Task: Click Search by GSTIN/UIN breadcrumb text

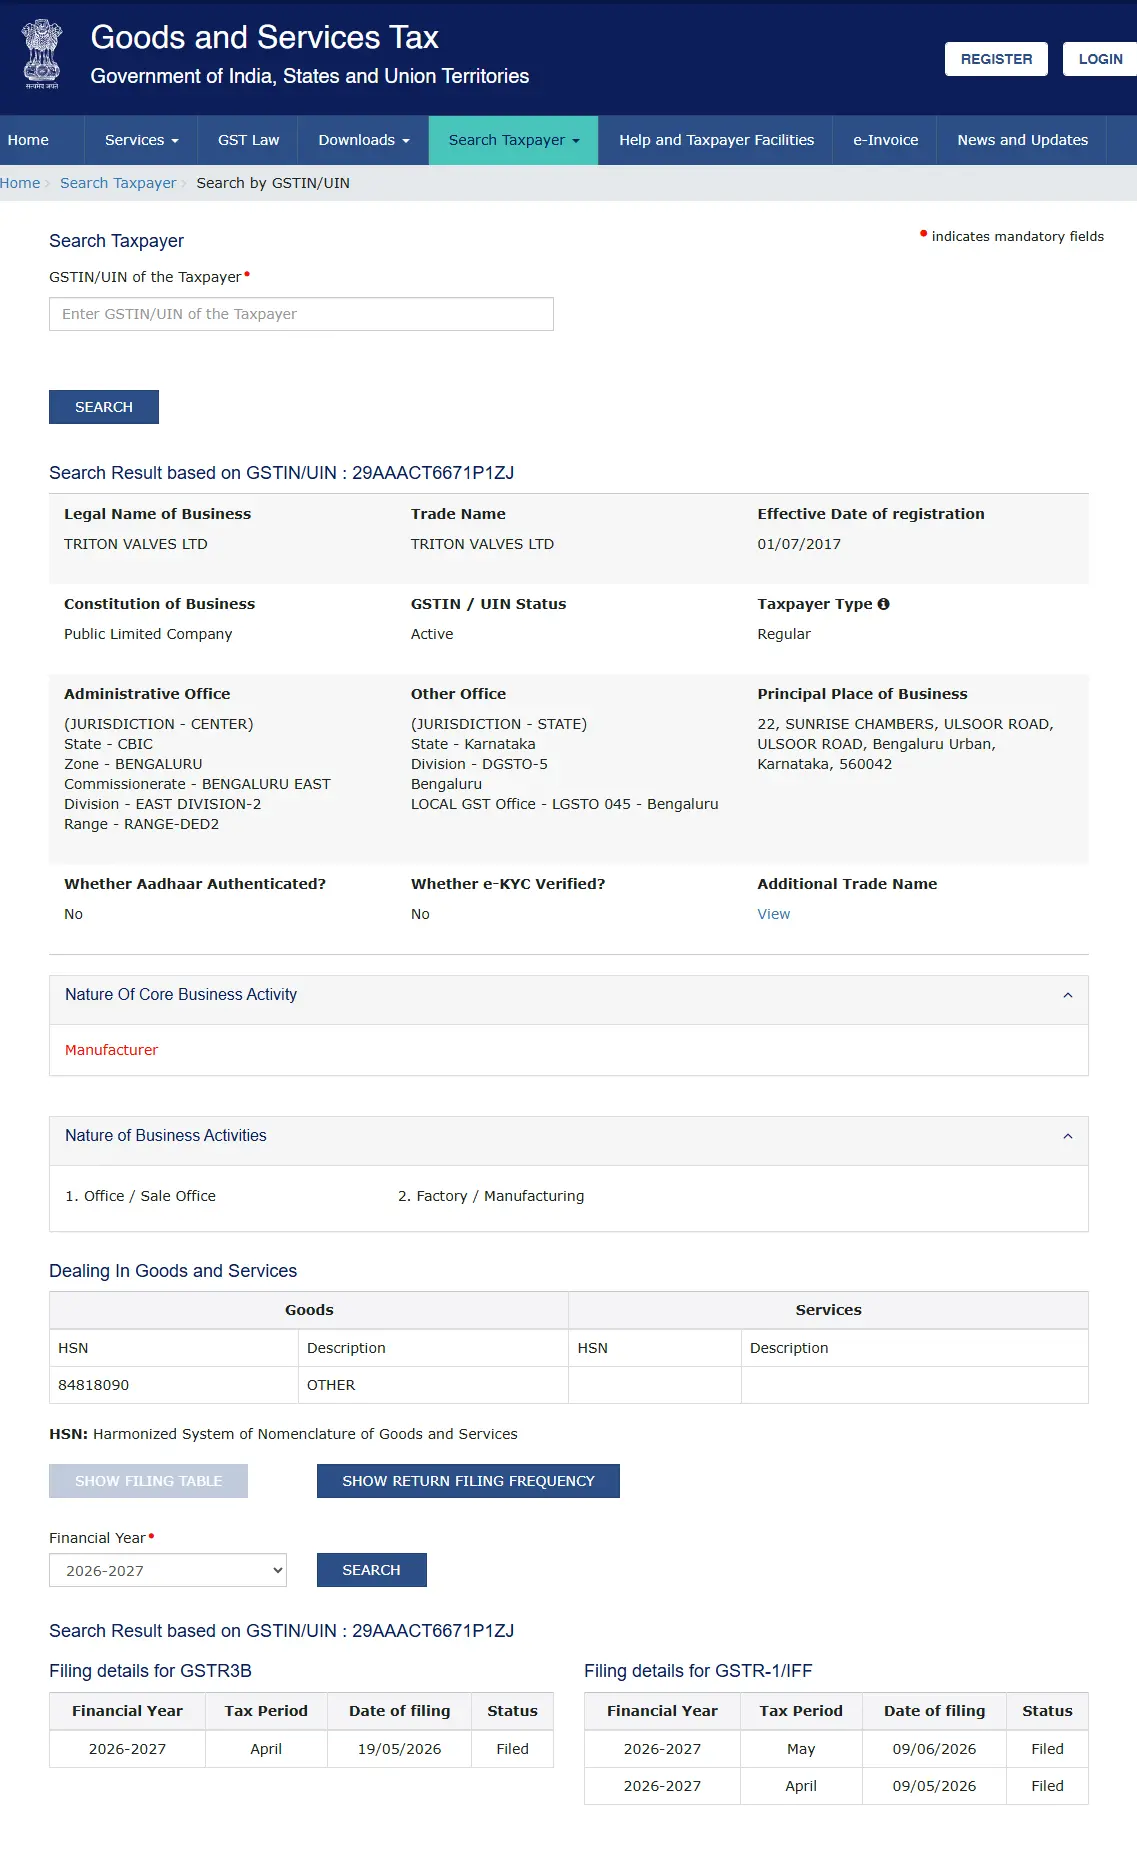Action: click(273, 183)
